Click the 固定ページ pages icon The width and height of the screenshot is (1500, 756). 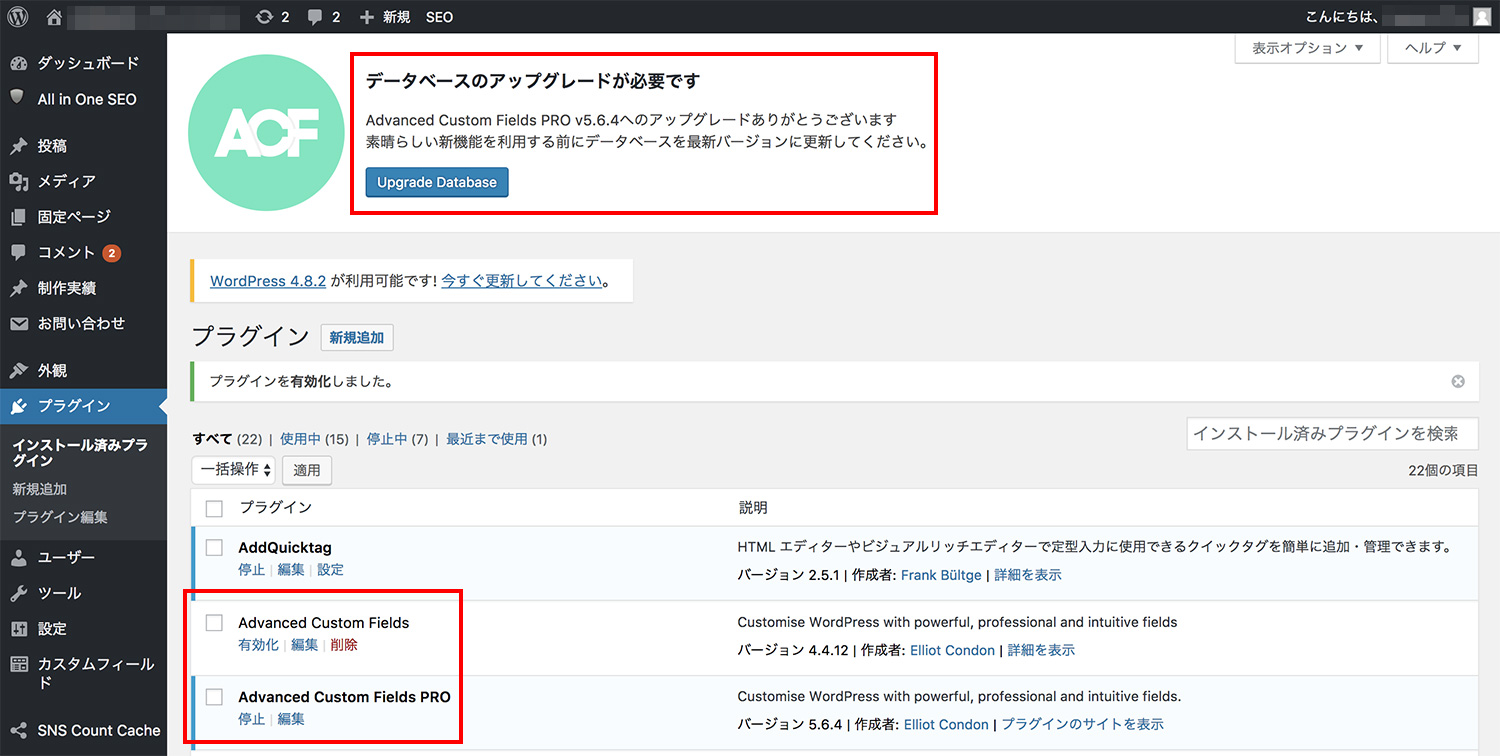(x=18, y=217)
